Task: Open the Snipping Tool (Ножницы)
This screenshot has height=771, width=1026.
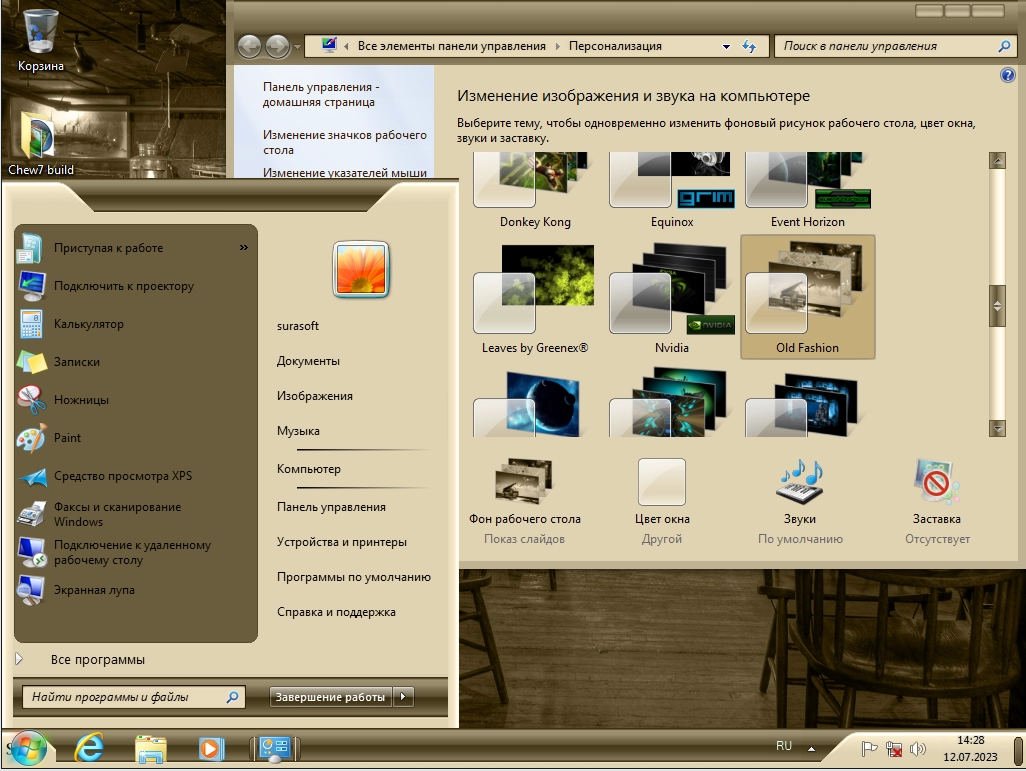Action: coord(80,400)
